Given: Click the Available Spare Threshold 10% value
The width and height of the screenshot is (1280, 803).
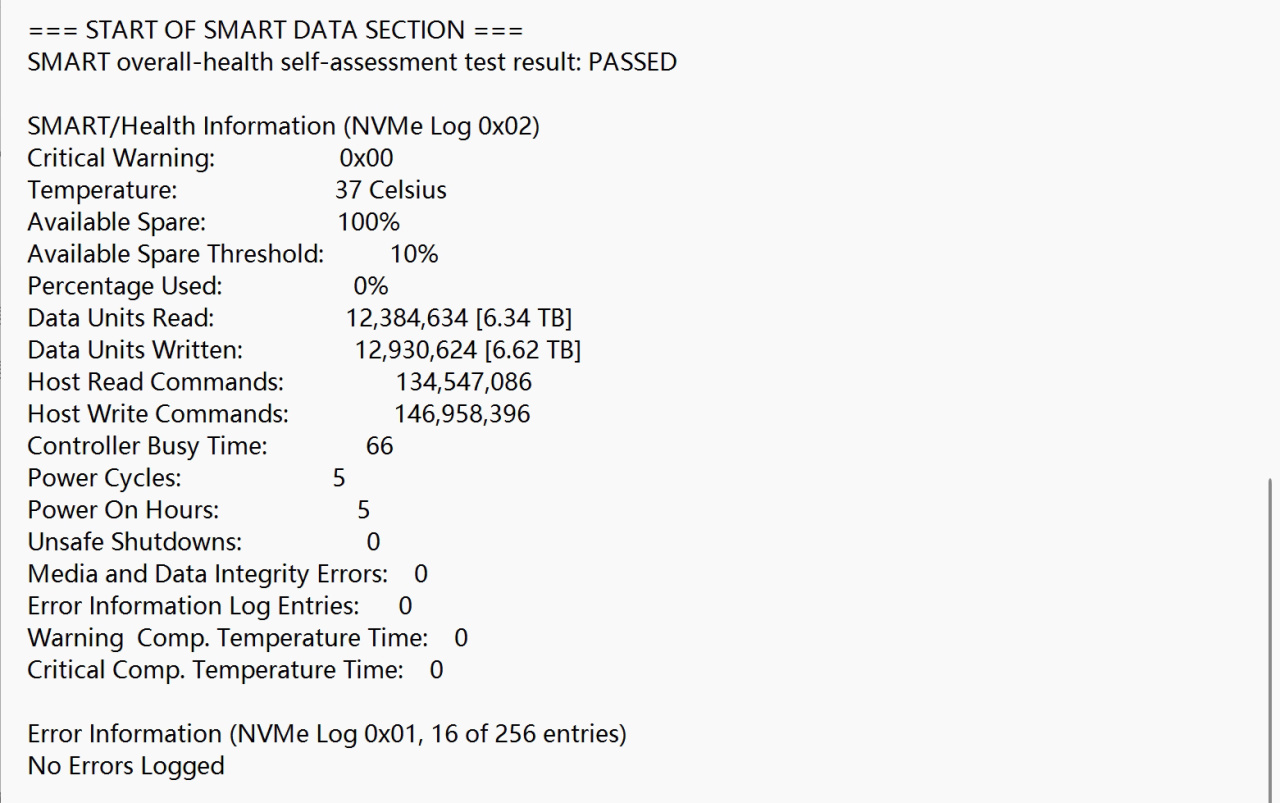Looking at the screenshot, I should click(x=414, y=254).
